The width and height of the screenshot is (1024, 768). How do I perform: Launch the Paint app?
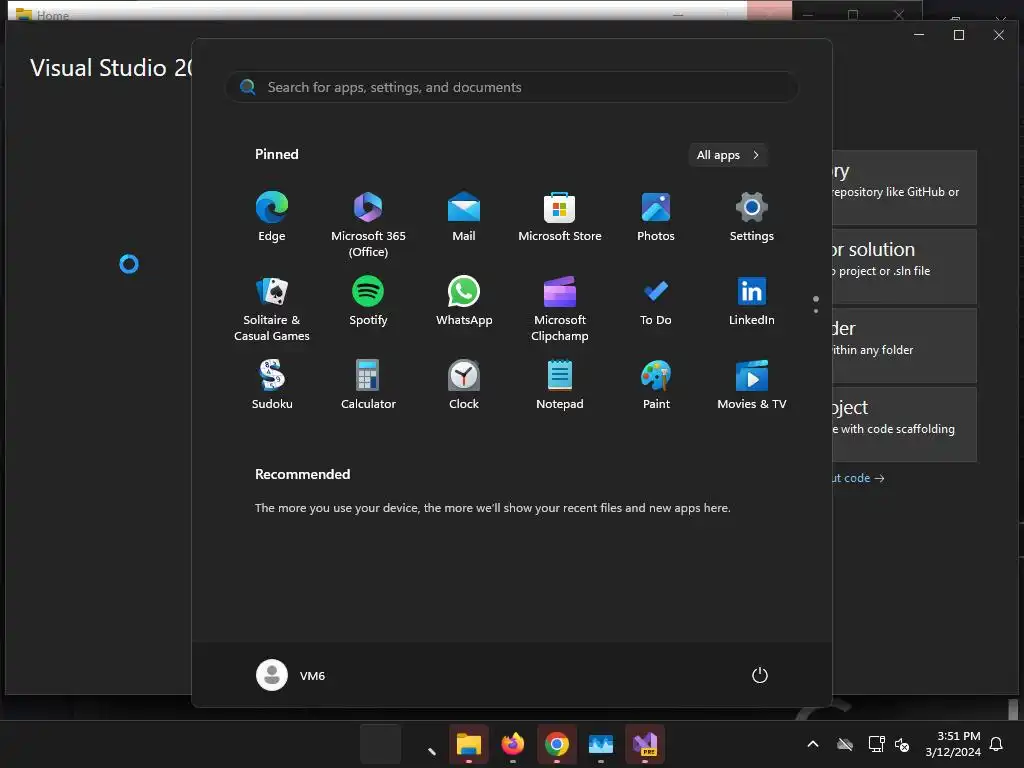tap(656, 385)
